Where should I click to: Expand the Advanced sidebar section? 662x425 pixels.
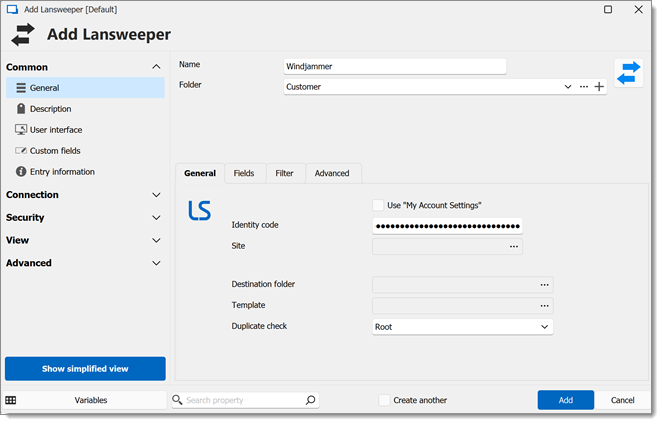pos(156,263)
